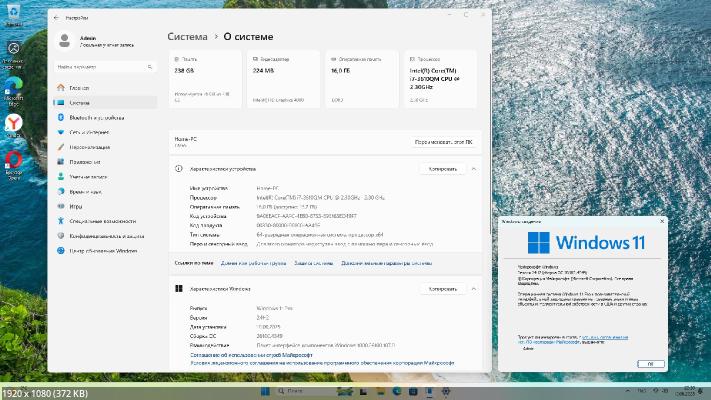Viewport: 711px width, 400px height.
Task: Open the software license terms link
Action: [322, 363]
